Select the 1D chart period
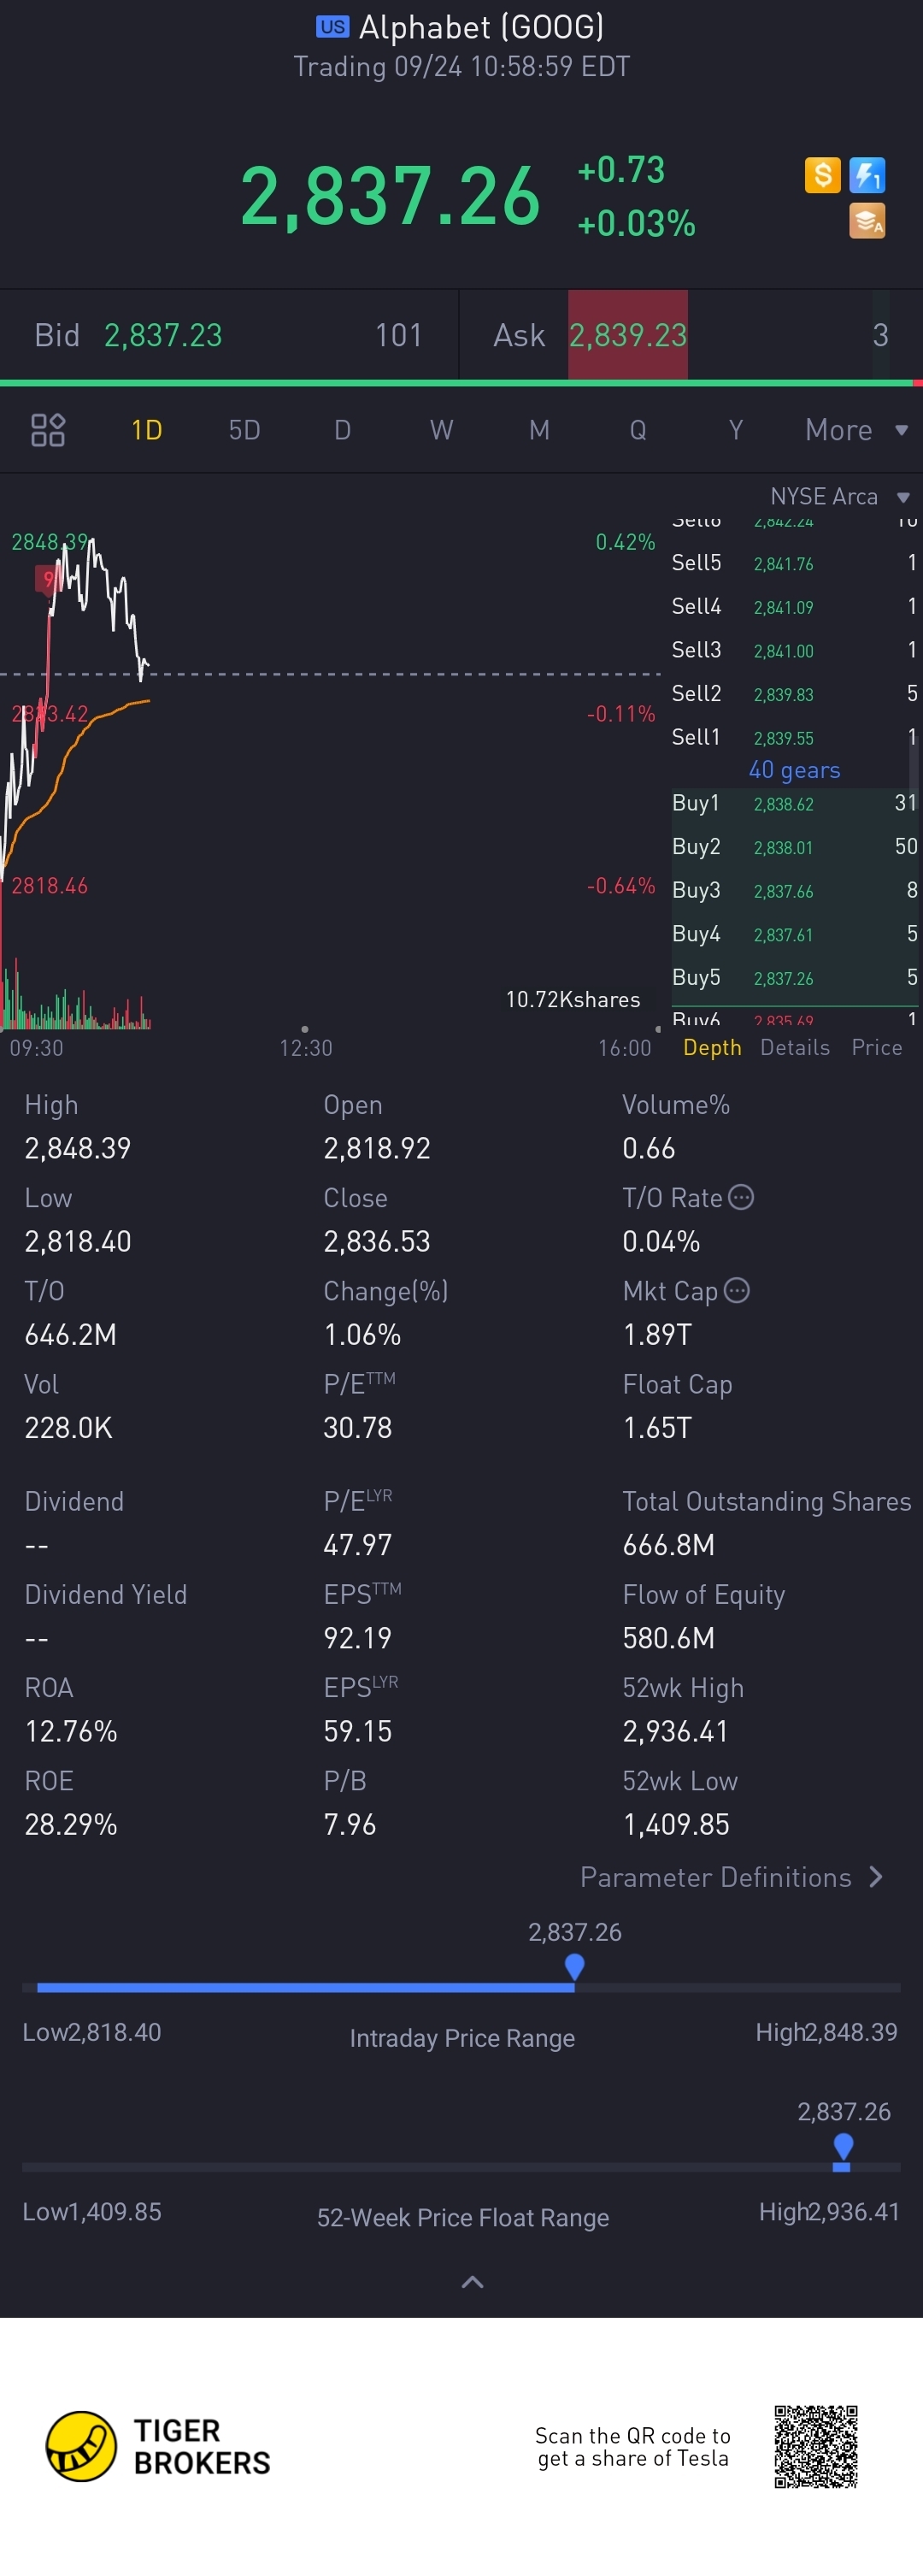The width and height of the screenshot is (923, 2576). 146,430
